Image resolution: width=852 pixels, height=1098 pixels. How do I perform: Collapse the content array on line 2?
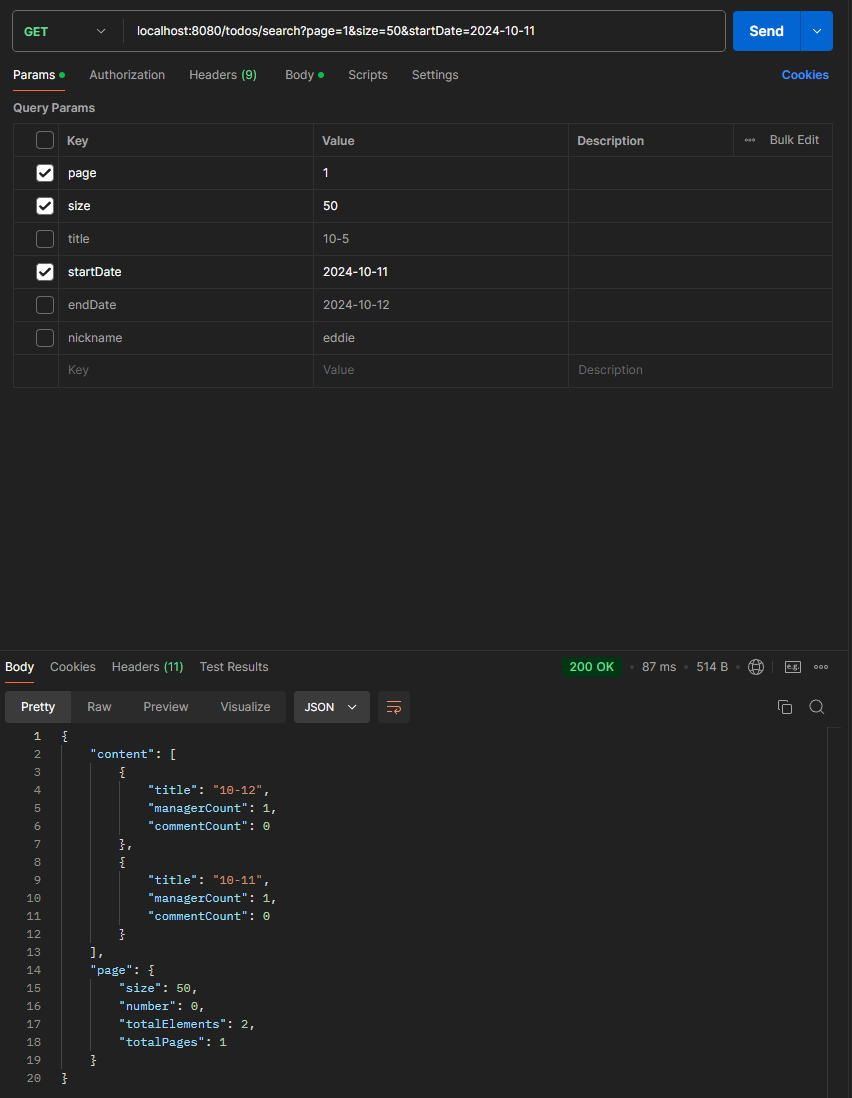point(173,754)
